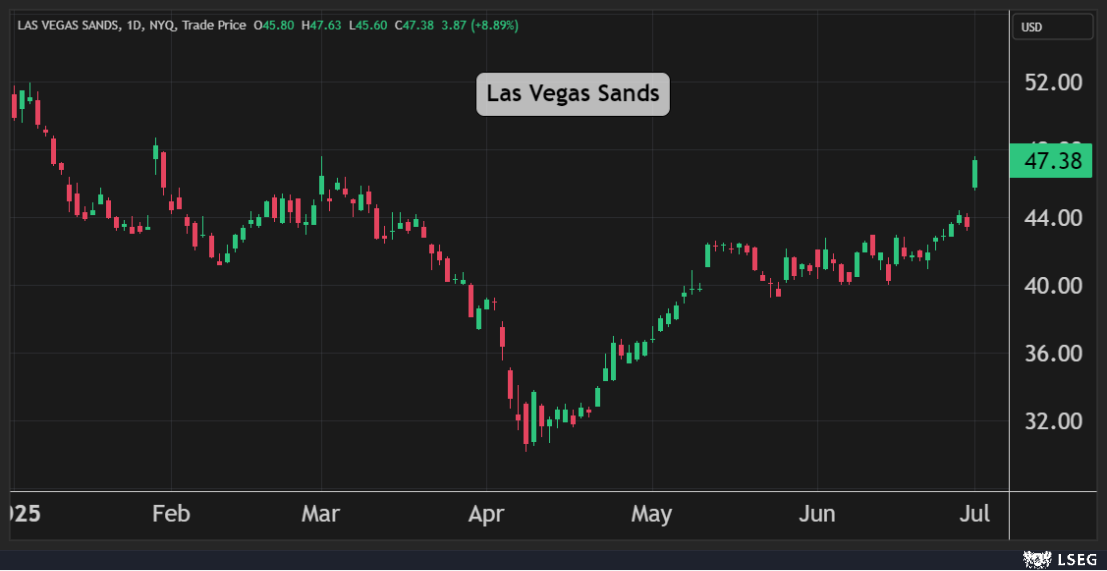1107x571 pixels.
Task: Click the Jun label on time axis
Action: pos(818,515)
